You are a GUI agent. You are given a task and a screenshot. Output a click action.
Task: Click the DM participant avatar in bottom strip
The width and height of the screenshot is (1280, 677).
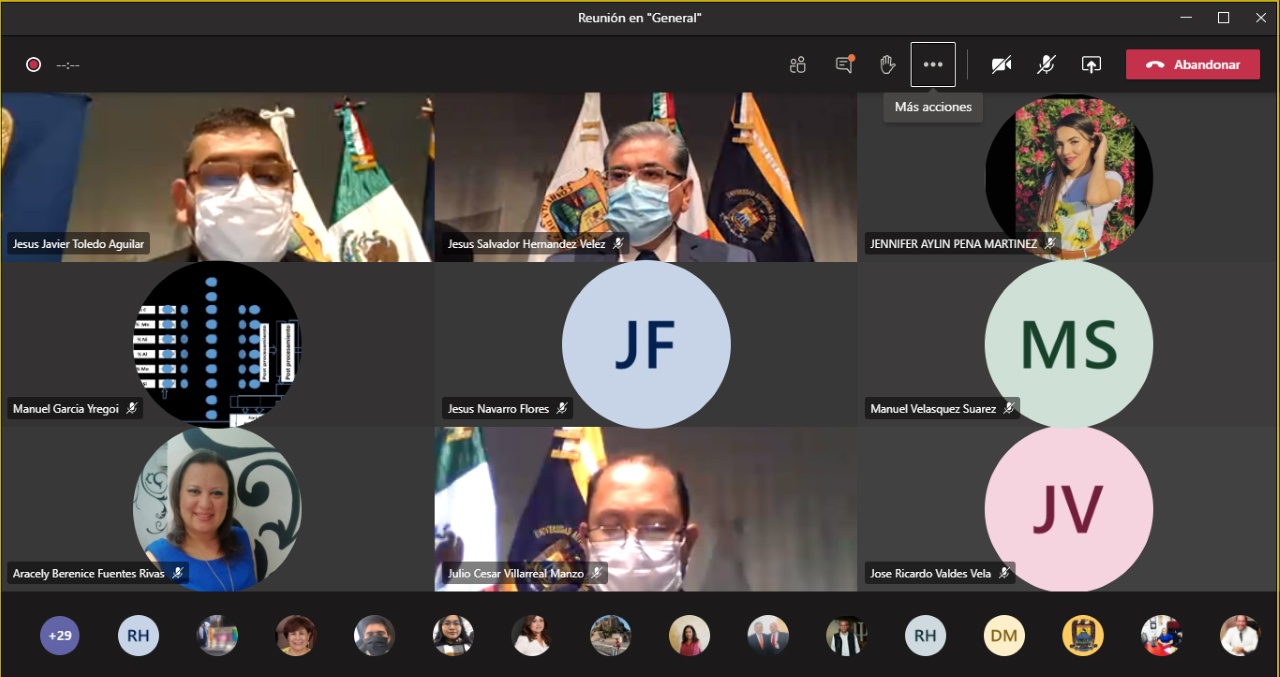point(1004,635)
